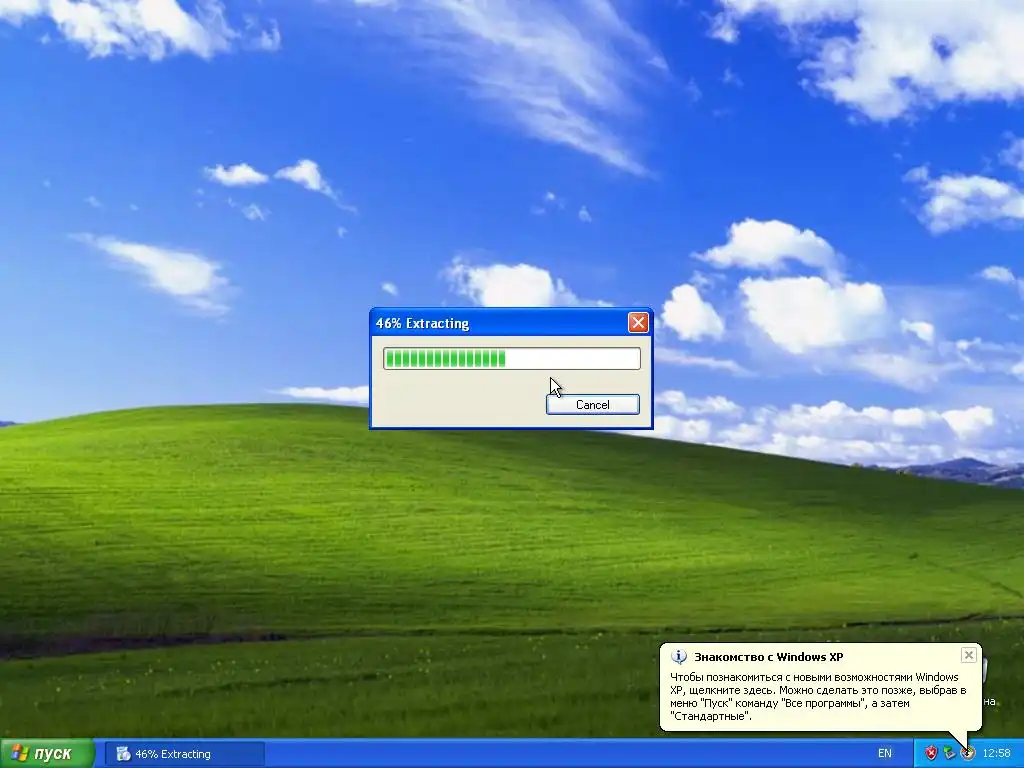Open the Пуск start menu
The height and width of the screenshot is (768, 1024).
tap(47, 754)
